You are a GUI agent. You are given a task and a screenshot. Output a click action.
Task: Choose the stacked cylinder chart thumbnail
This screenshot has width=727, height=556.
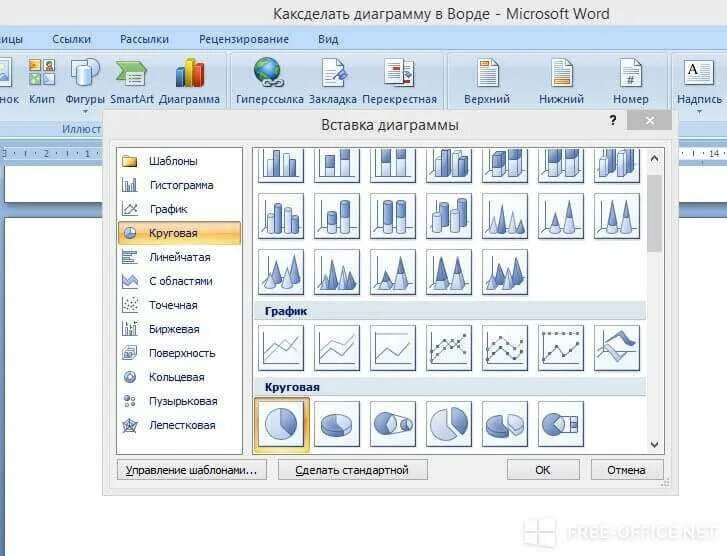(337, 216)
